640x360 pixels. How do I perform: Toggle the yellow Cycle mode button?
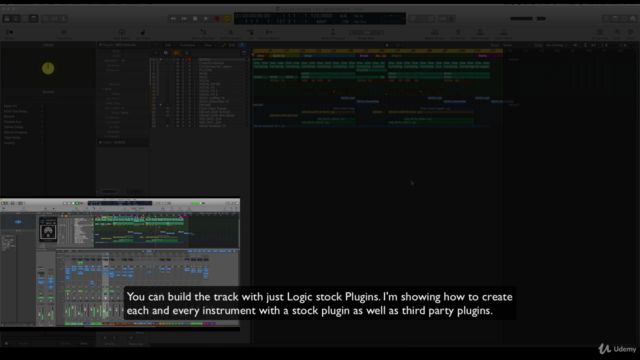click(x=227, y=18)
